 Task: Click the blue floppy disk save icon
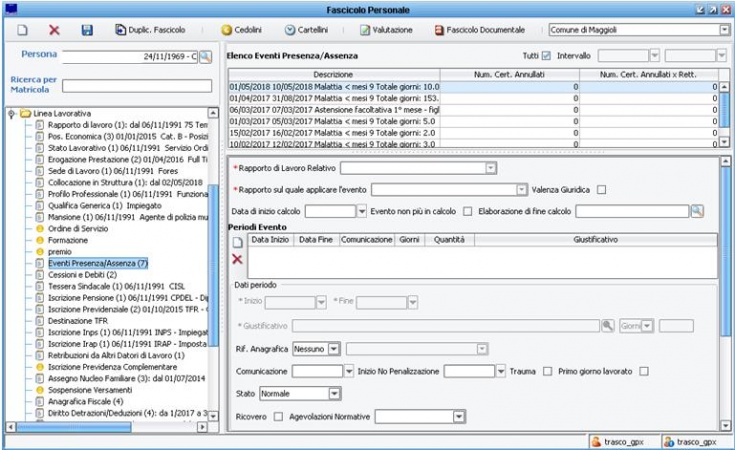pos(86,31)
